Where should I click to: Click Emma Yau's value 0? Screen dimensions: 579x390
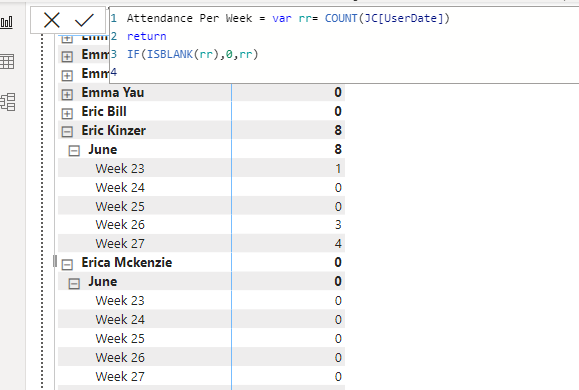click(338, 92)
